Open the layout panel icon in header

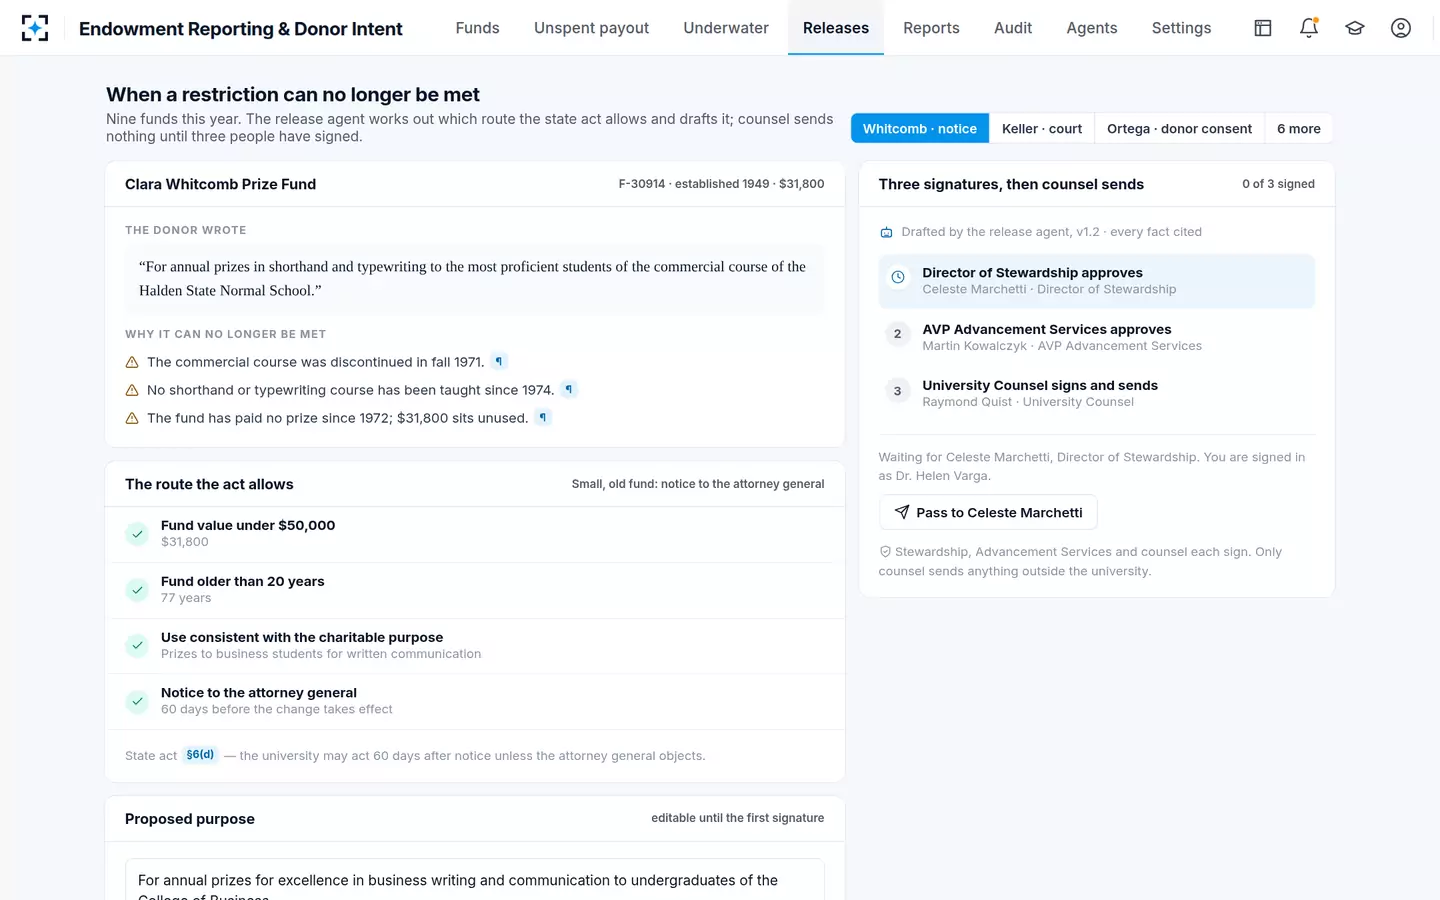click(1263, 28)
